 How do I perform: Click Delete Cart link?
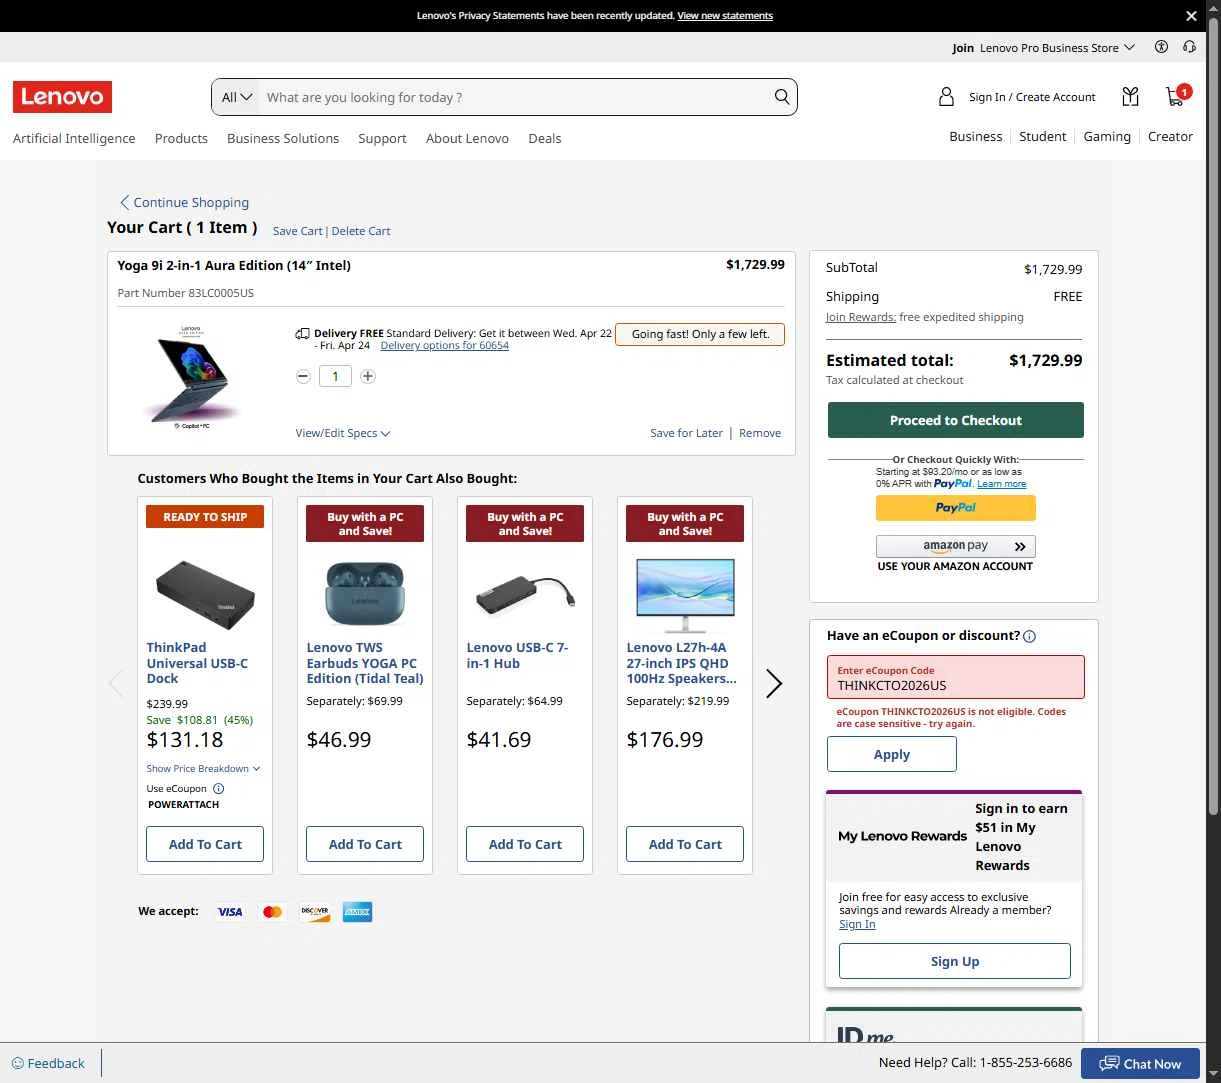tap(361, 231)
